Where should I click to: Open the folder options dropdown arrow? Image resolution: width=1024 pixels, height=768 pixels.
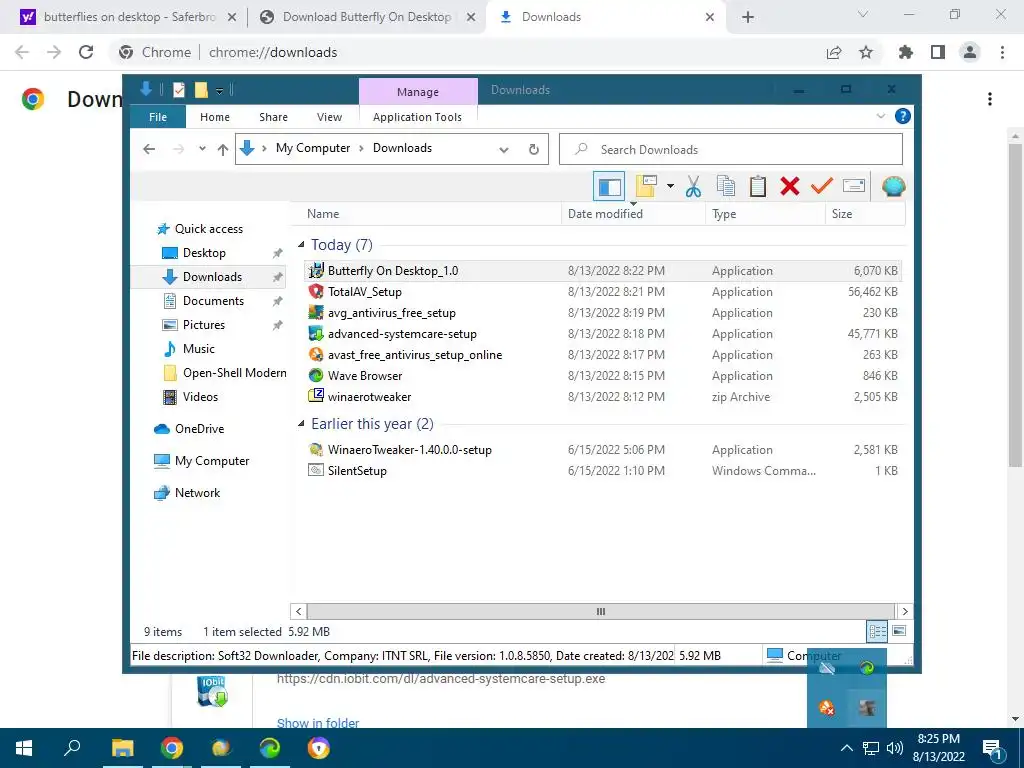[x=670, y=187]
